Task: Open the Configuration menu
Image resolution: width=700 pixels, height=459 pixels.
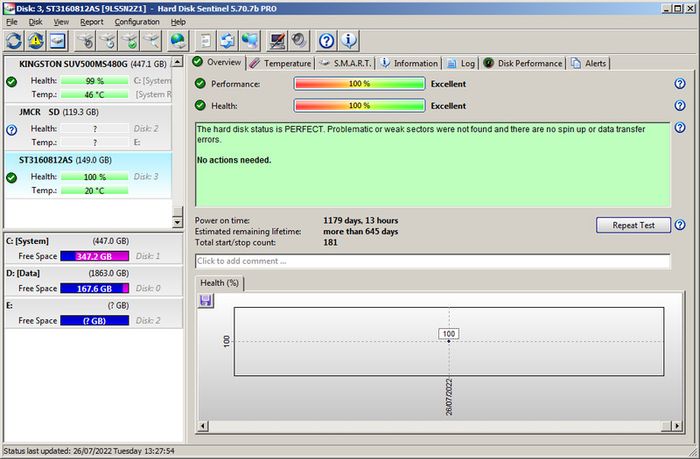Action: (137, 22)
